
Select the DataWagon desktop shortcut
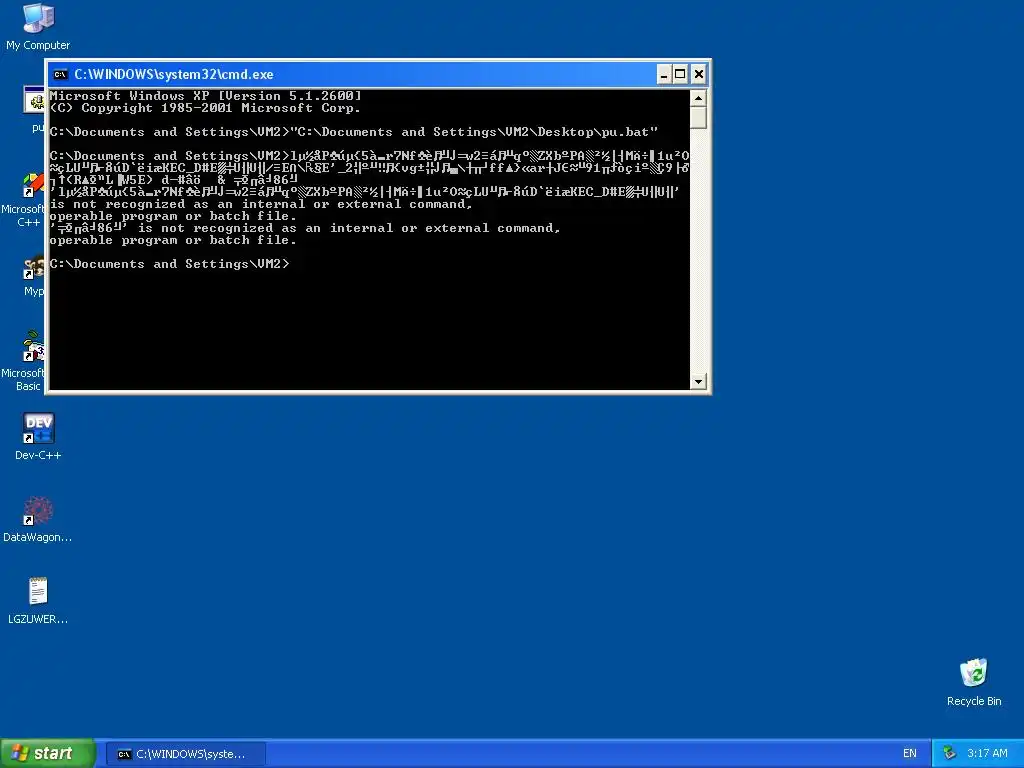38,519
